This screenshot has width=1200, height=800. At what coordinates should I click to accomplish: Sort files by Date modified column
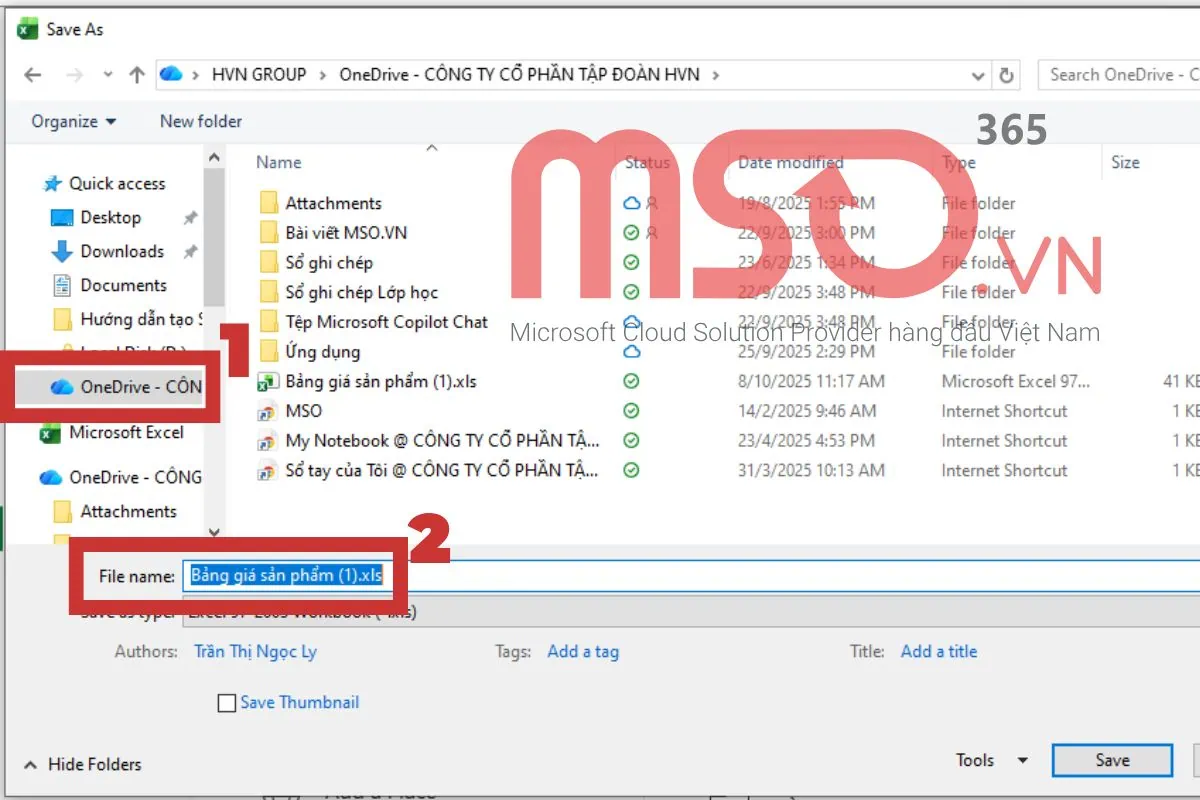790,162
